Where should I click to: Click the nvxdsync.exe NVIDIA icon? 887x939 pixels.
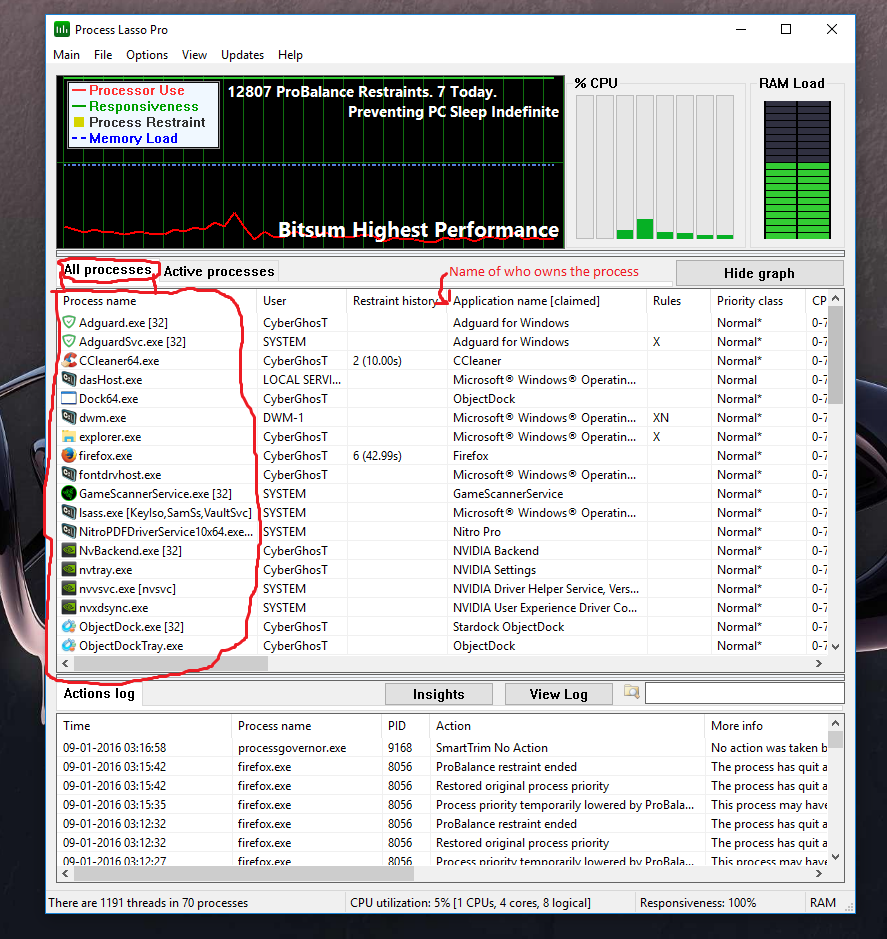(x=69, y=607)
